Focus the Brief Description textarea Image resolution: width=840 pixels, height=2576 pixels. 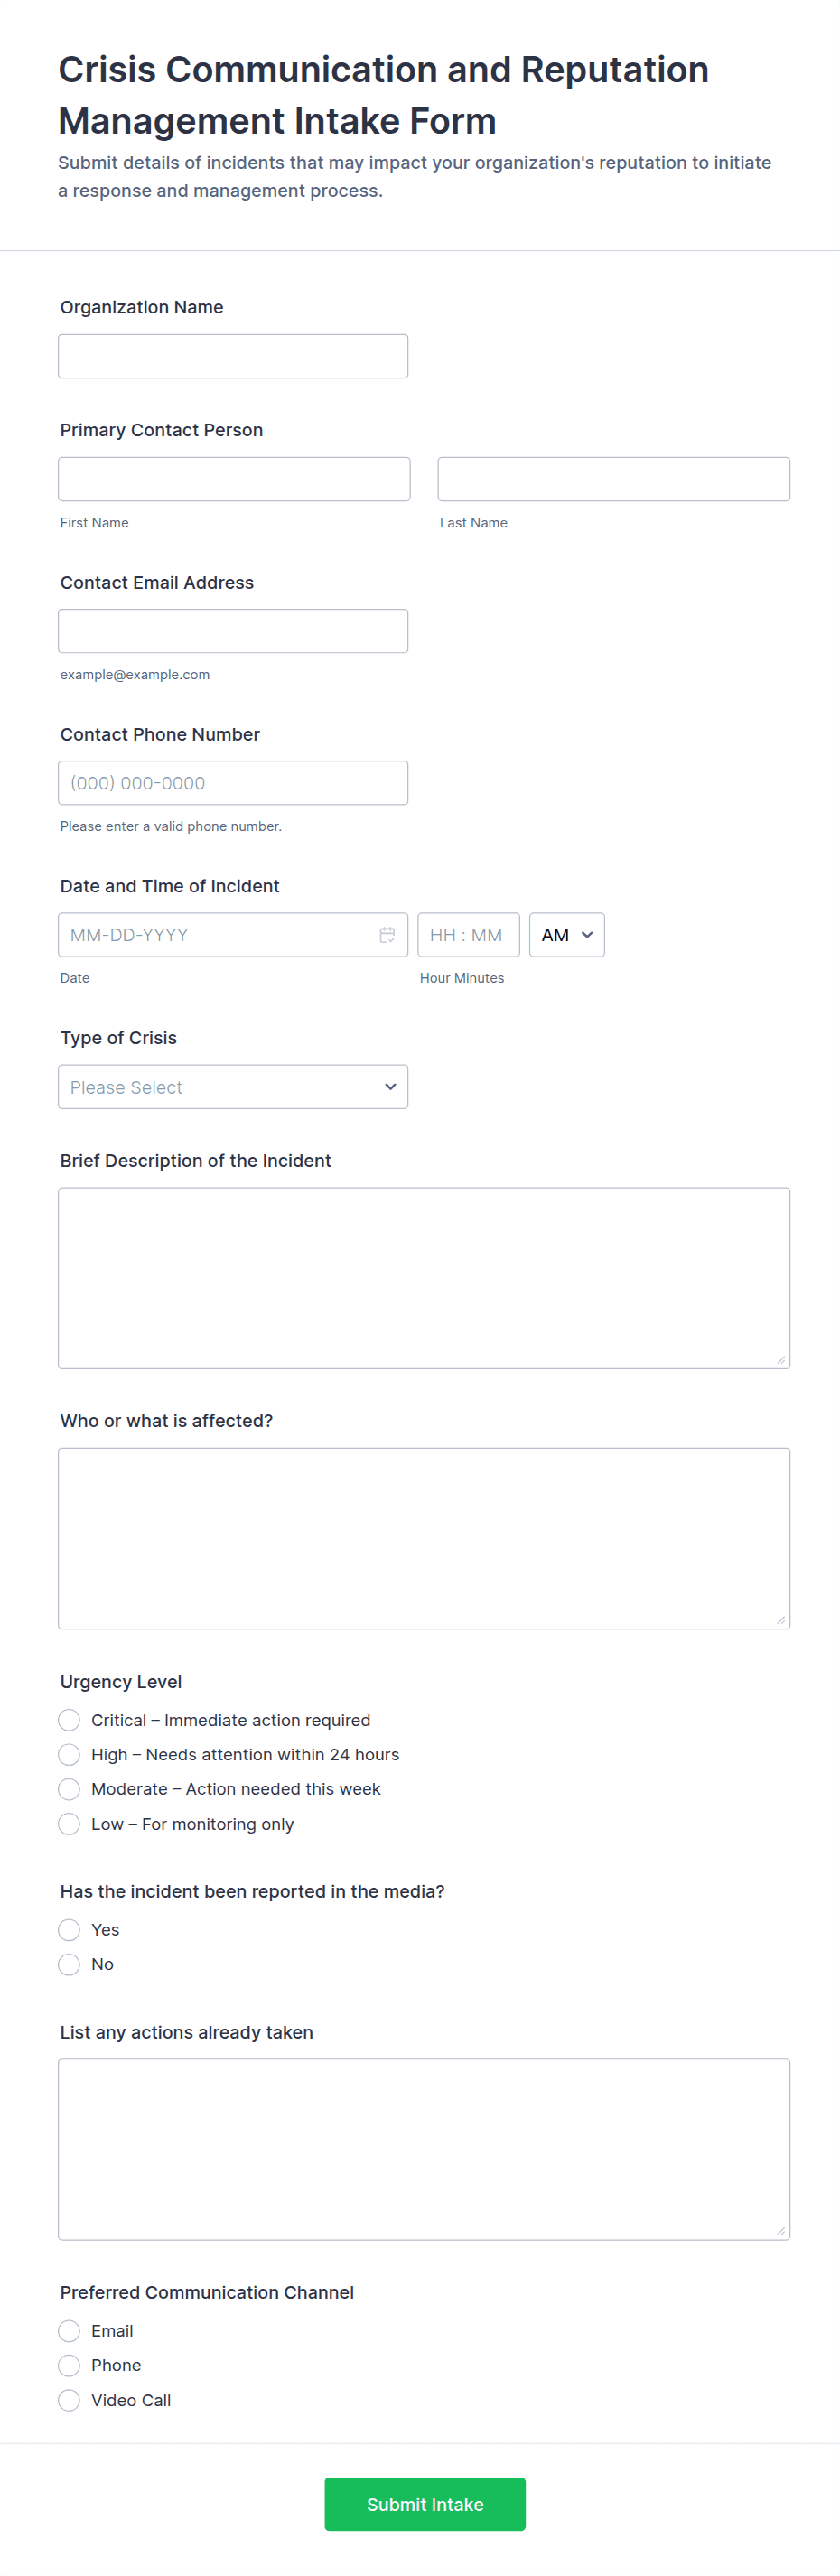[x=424, y=1278]
